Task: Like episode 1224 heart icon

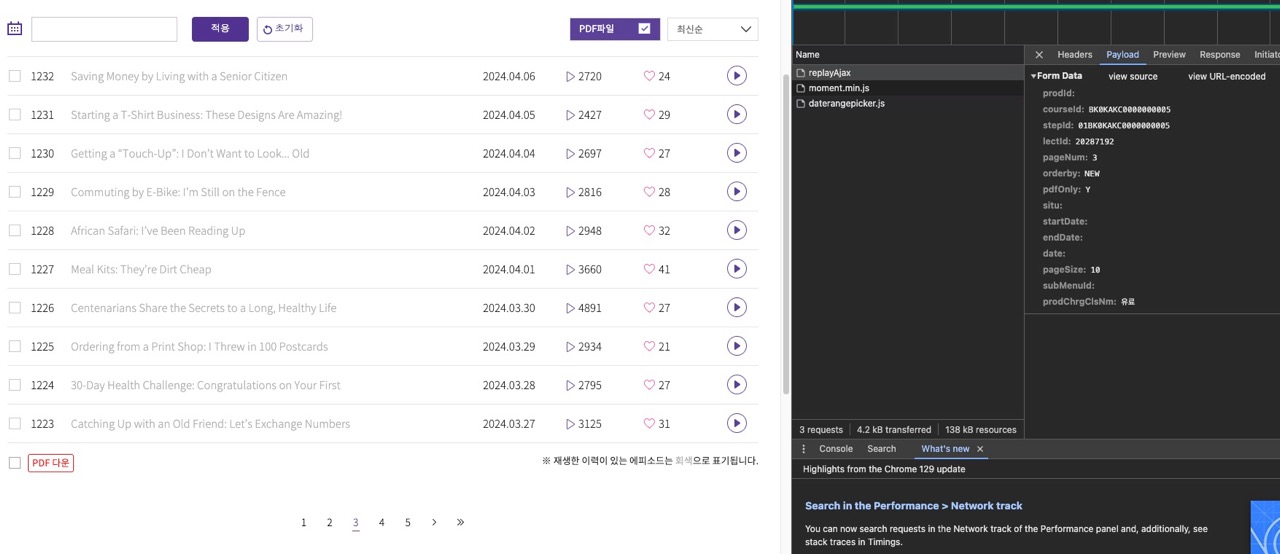Action: pos(649,385)
